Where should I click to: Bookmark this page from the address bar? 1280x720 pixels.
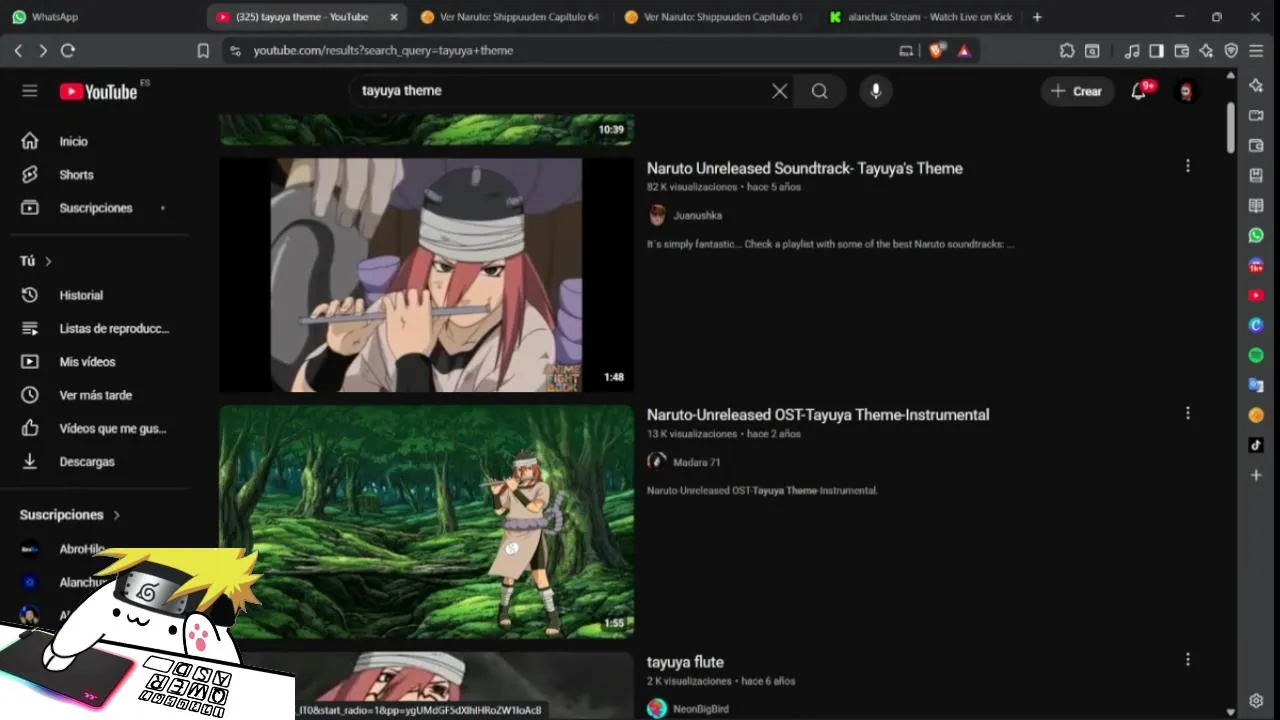pyautogui.click(x=203, y=50)
